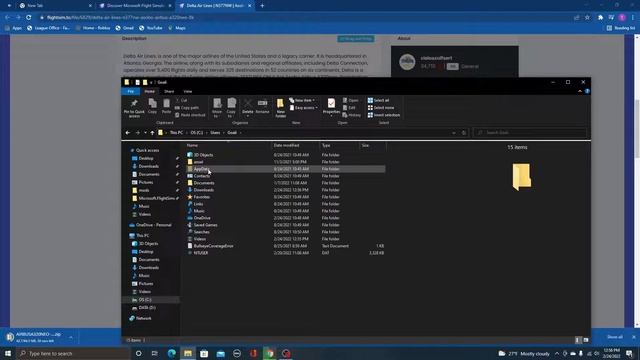Click the Paste icon in Clipboard group

(x=166, y=106)
